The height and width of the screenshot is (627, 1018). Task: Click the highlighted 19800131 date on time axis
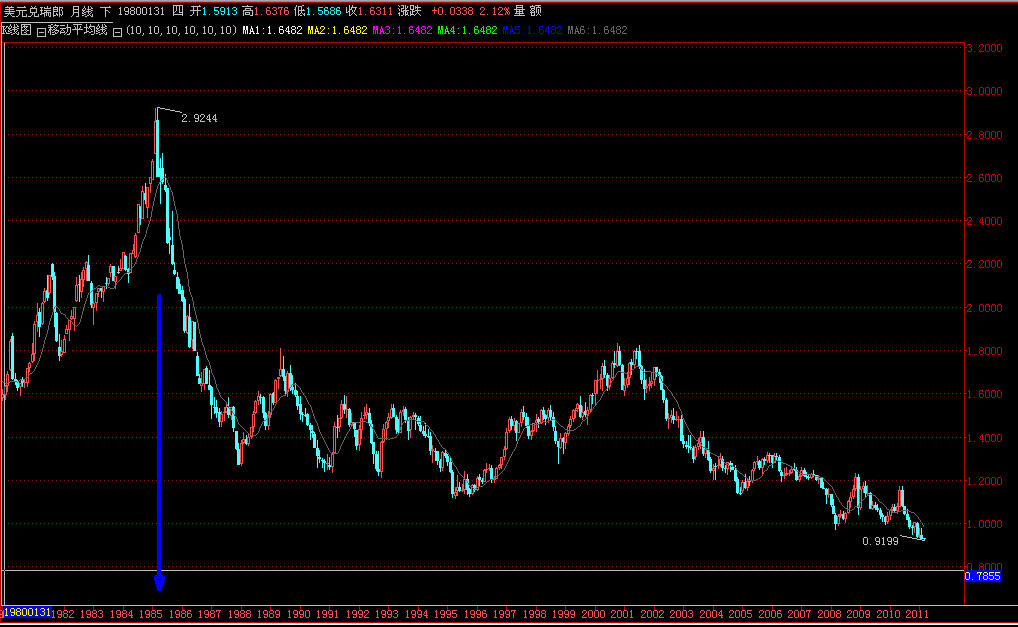point(27,612)
